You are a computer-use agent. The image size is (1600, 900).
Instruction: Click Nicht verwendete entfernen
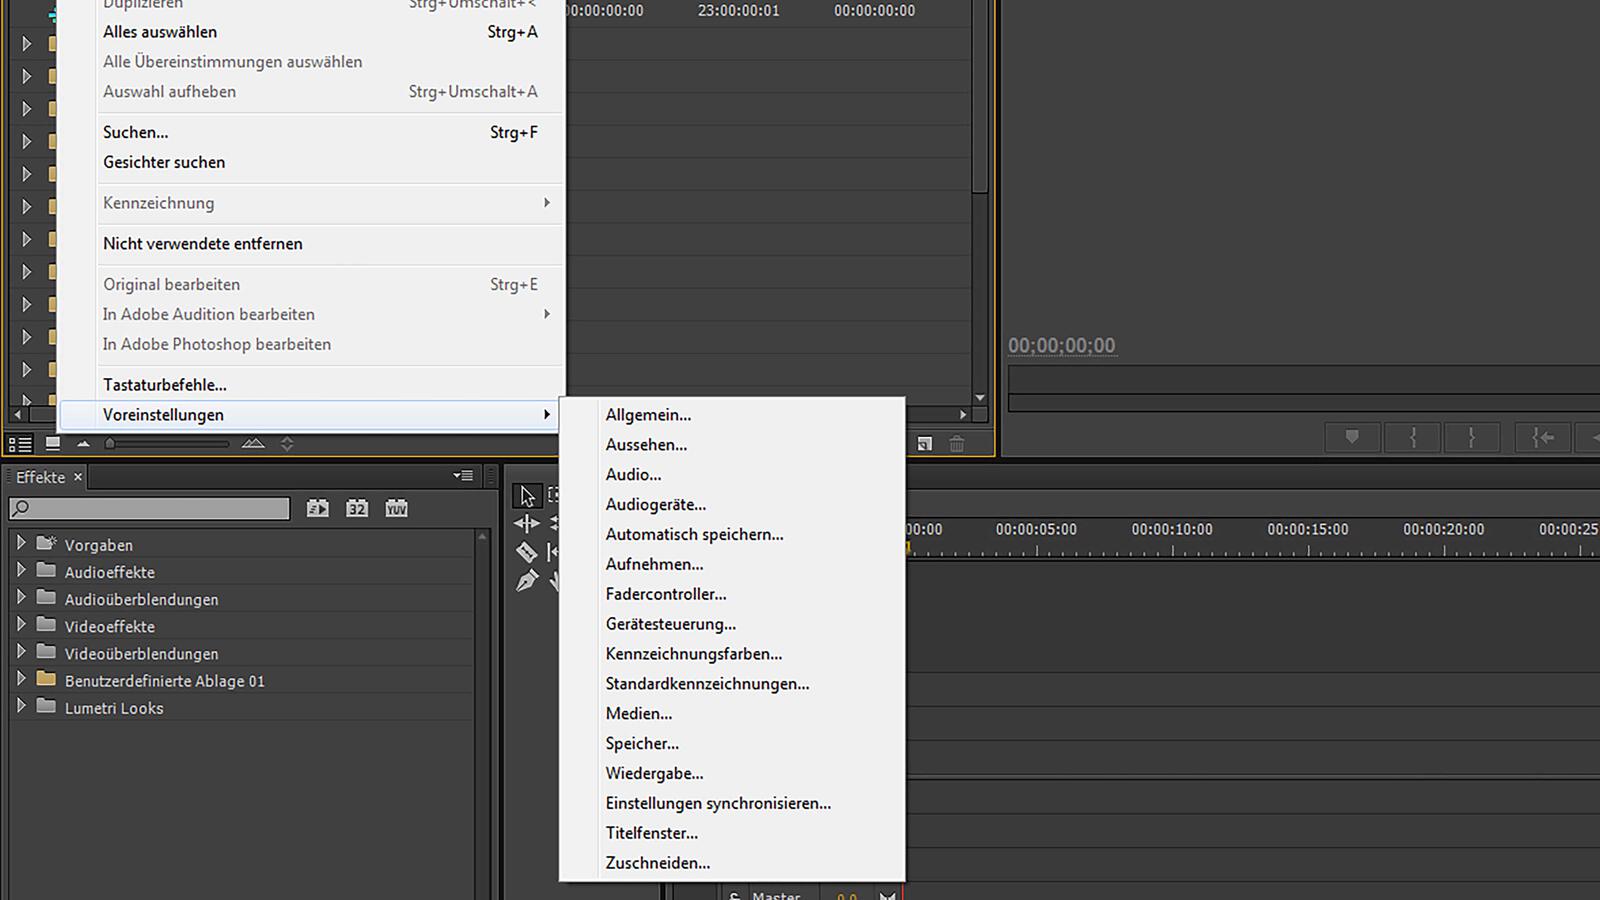click(x=202, y=243)
